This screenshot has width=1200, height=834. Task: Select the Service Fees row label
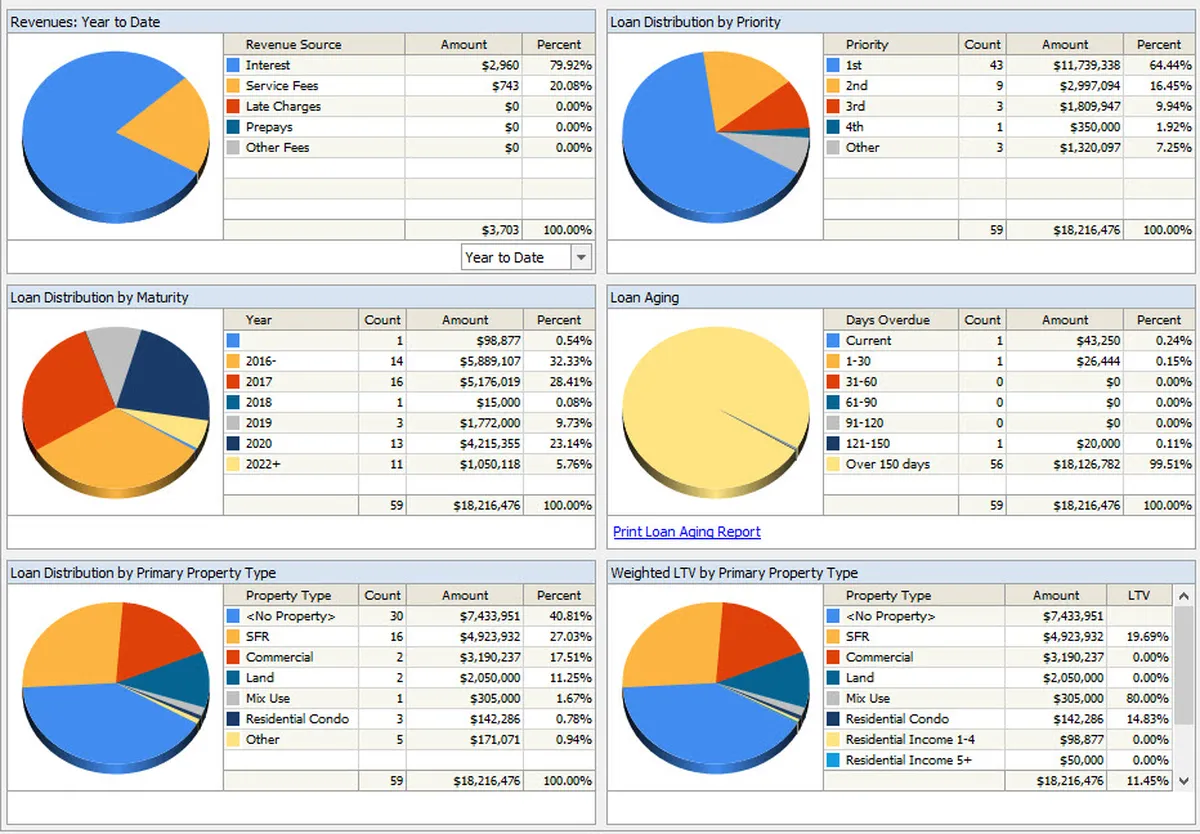coord(282,86)
